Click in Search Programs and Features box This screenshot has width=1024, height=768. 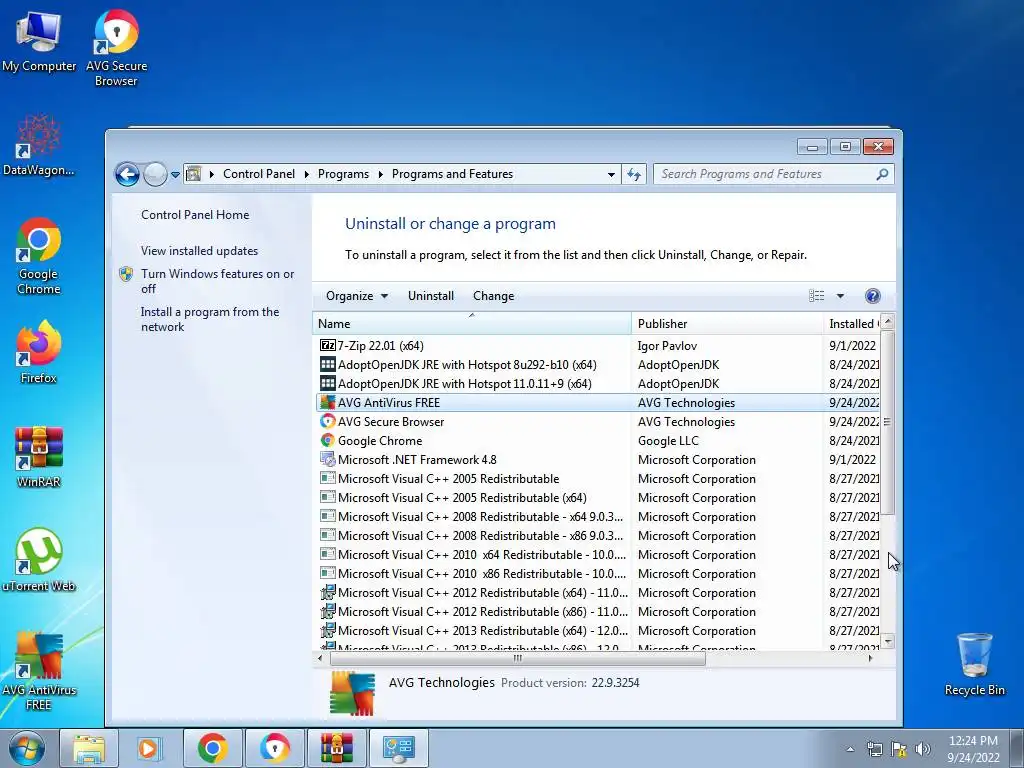pos(765,174)
